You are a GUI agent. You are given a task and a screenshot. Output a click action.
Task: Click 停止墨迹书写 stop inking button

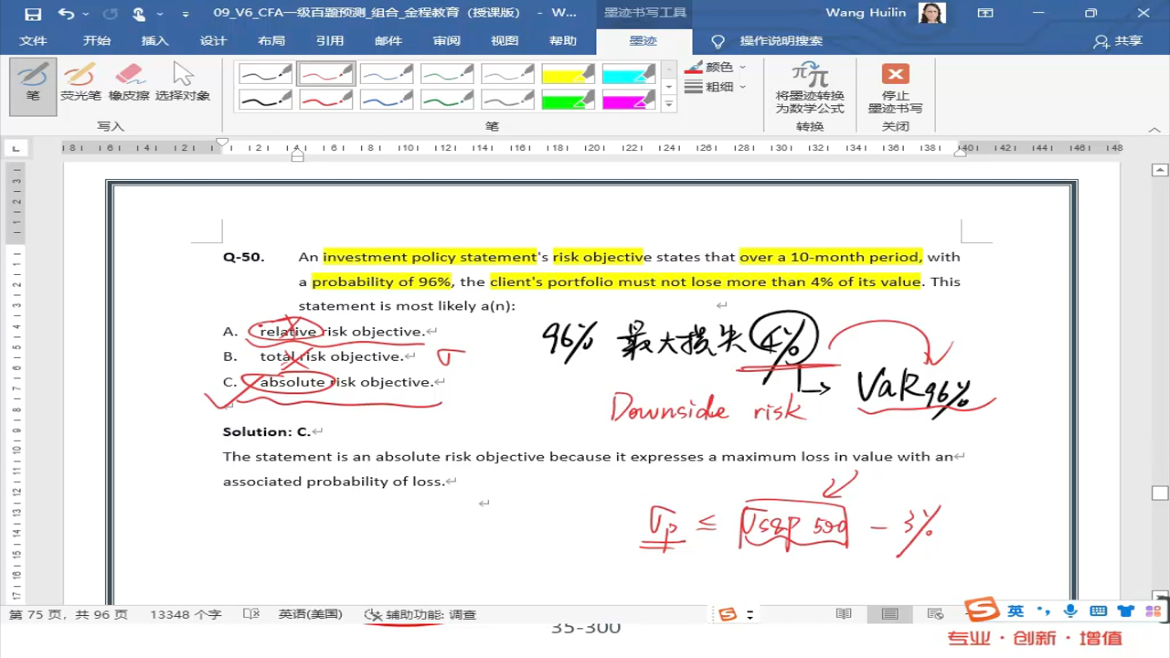[895, 88]
